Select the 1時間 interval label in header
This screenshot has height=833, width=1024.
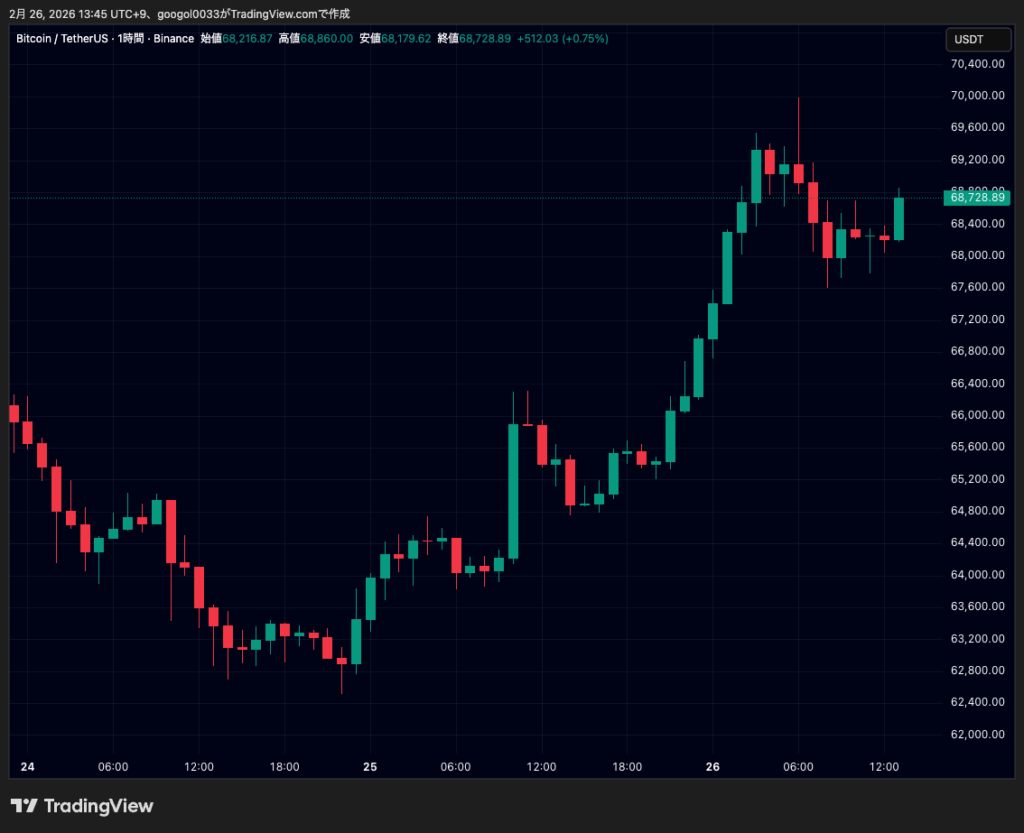tap(130, 39)
